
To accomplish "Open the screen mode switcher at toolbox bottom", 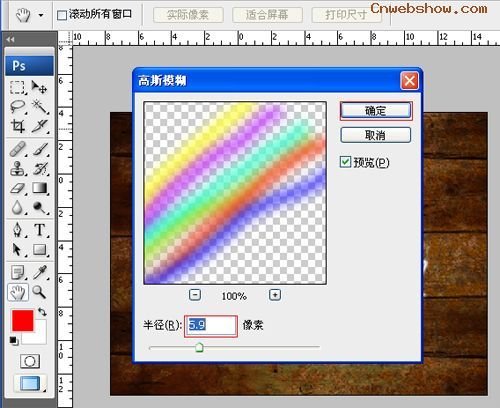I will click(x=30, y=383).
